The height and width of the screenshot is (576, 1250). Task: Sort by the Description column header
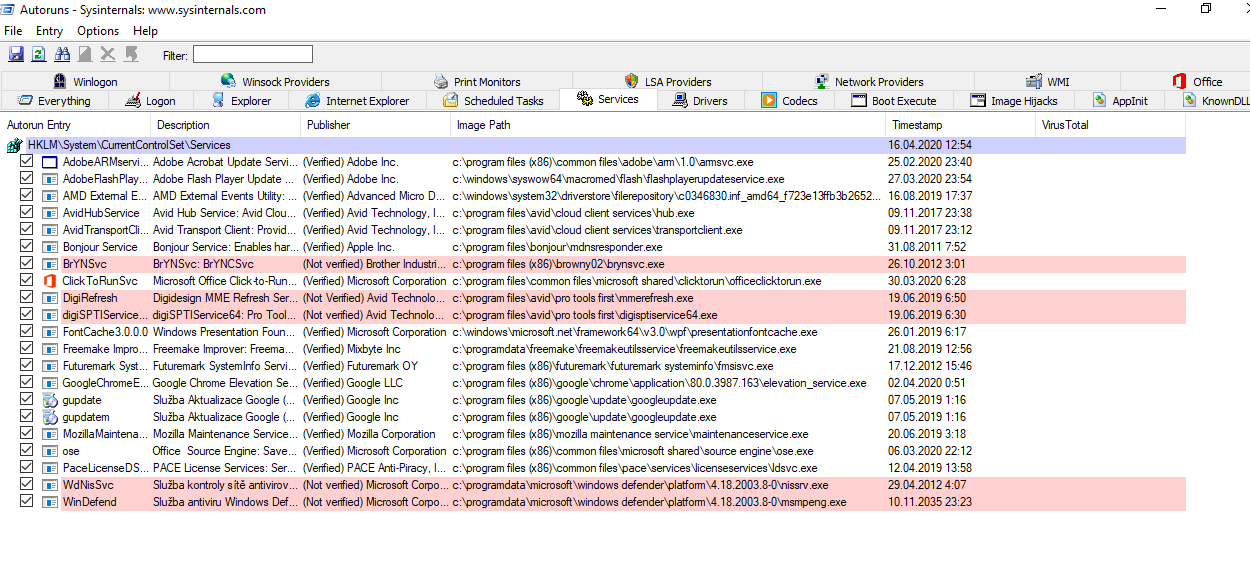(226, 125)
